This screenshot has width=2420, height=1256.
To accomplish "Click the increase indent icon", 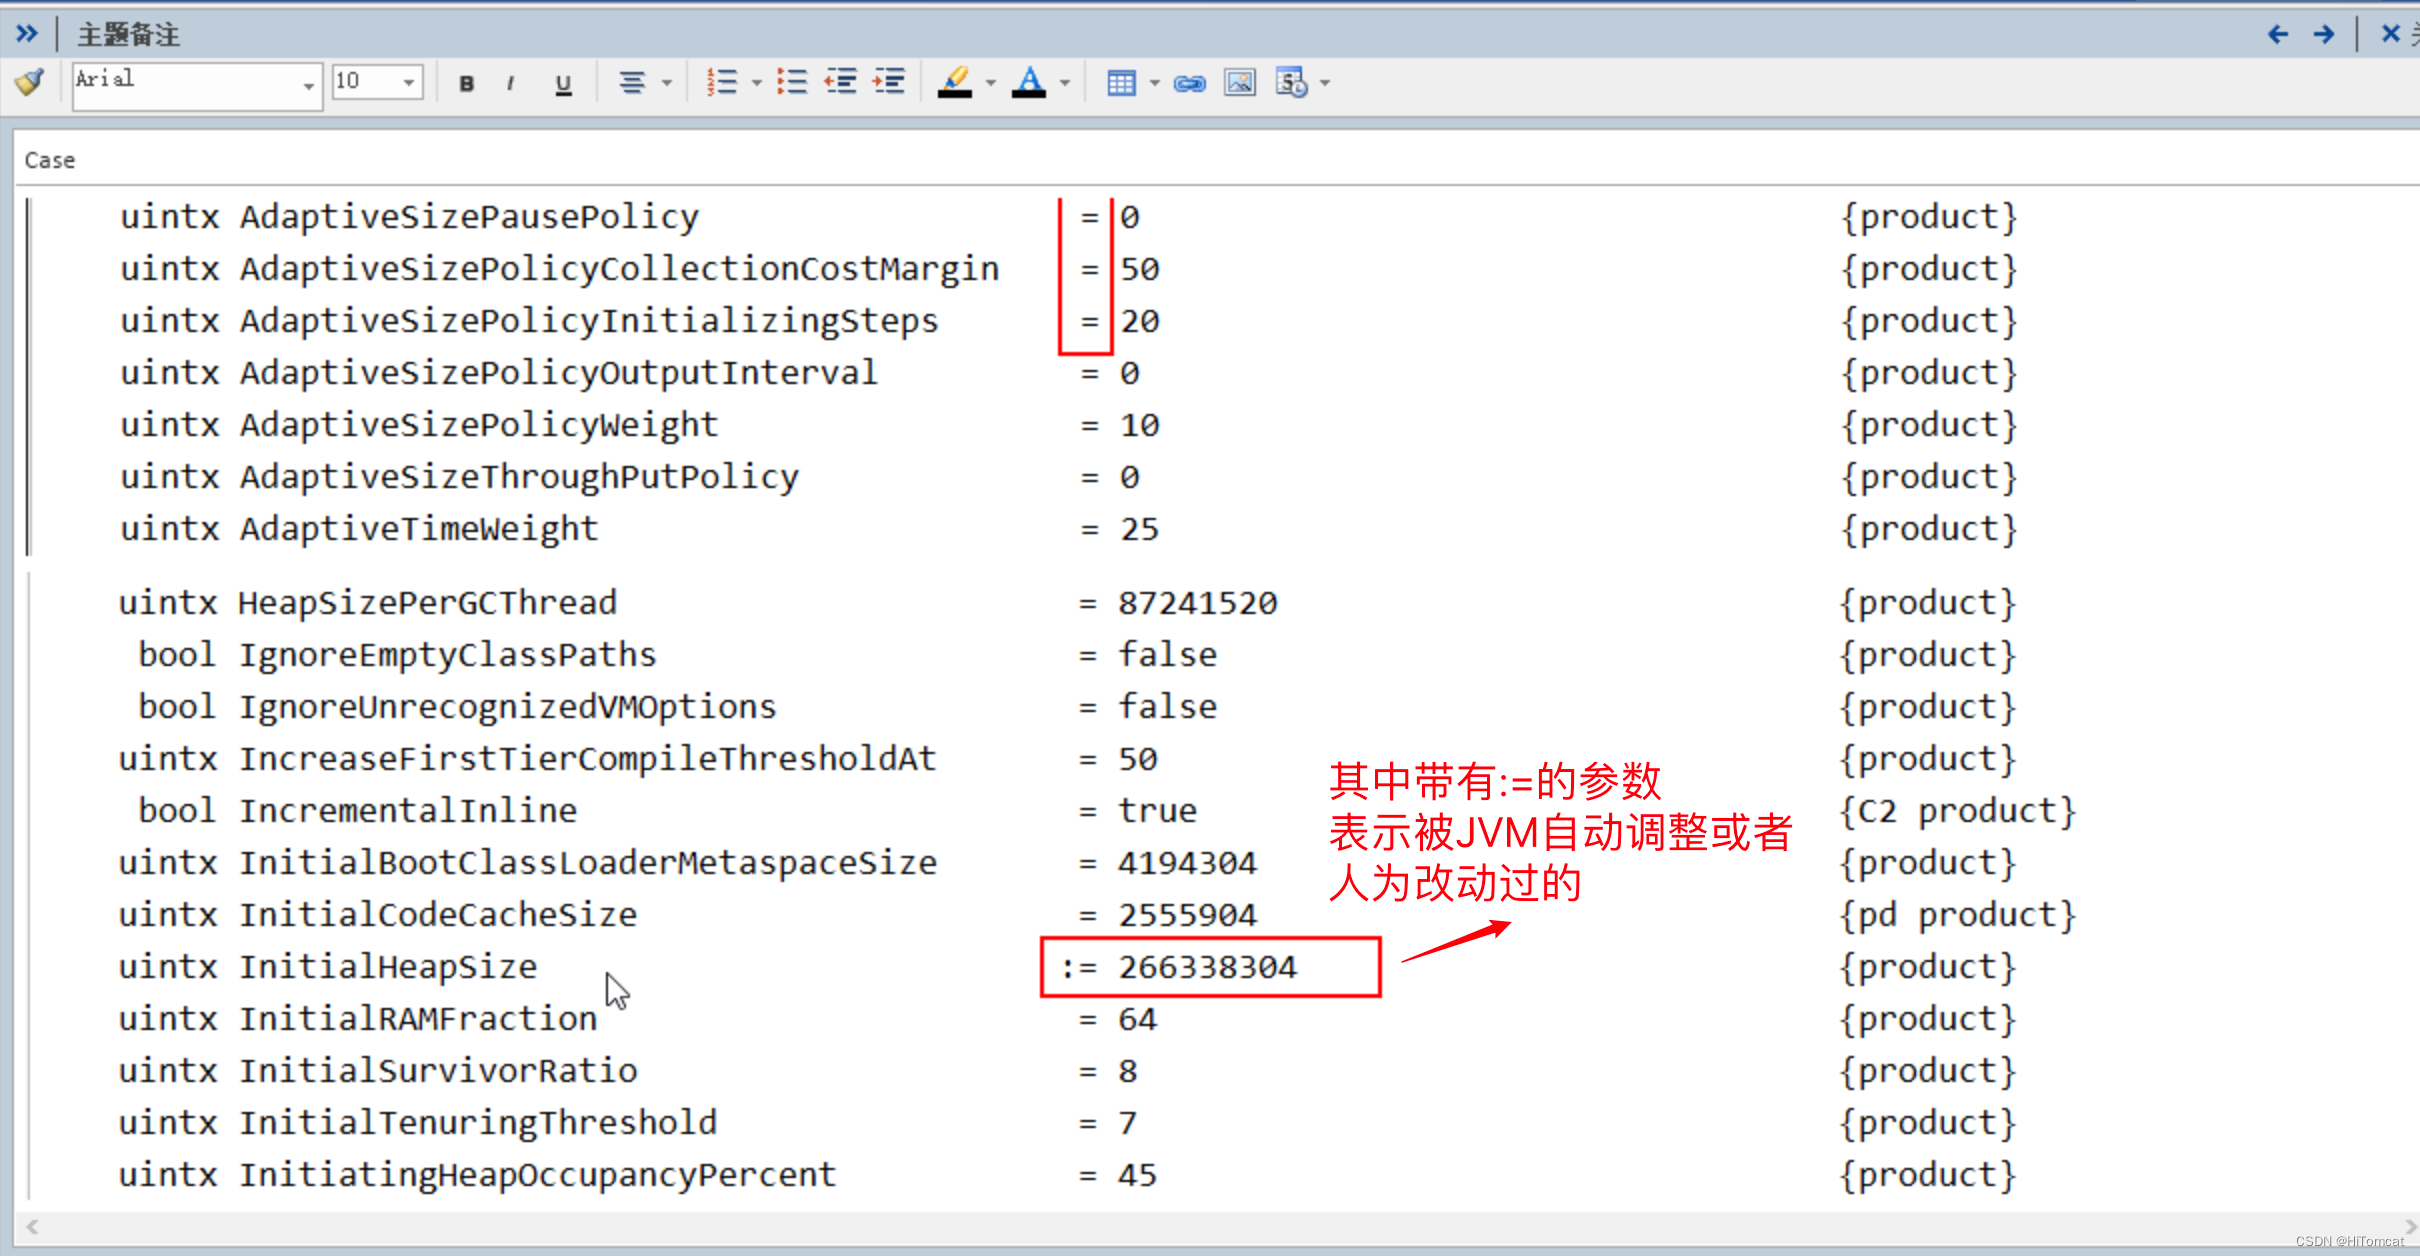I will click(x=889, y=82).
